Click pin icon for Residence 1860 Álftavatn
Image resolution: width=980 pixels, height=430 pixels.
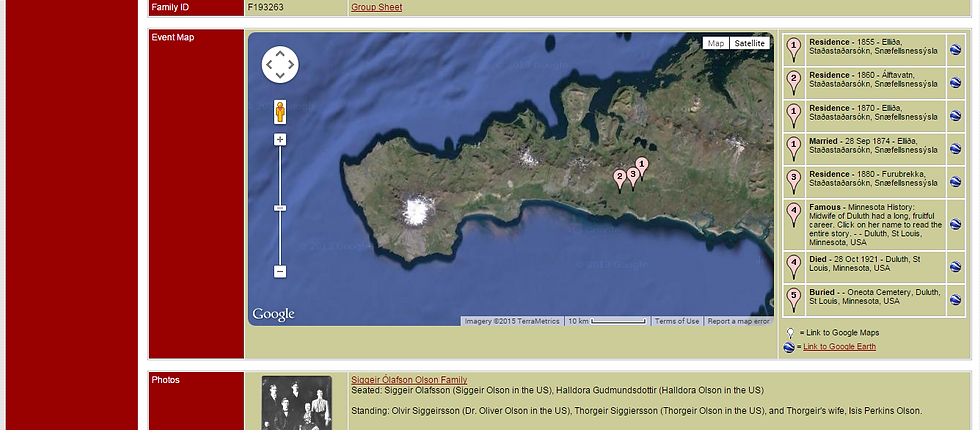click(793, 83)
